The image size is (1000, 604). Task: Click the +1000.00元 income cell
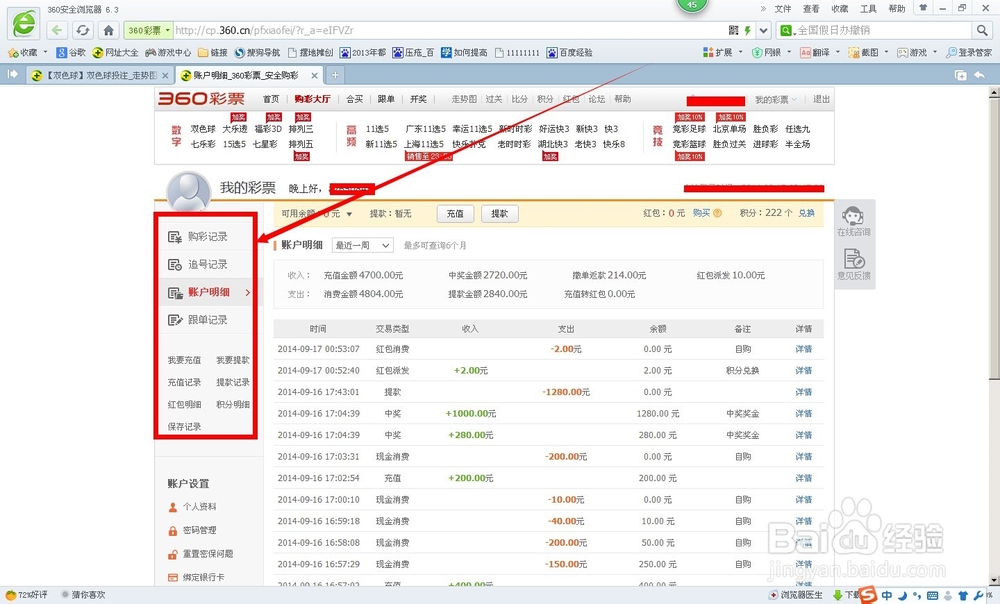(470, 413)
